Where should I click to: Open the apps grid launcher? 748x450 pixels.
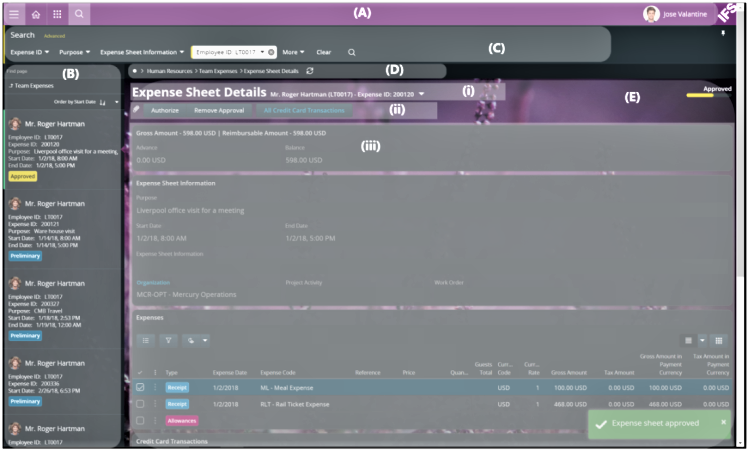57,15
